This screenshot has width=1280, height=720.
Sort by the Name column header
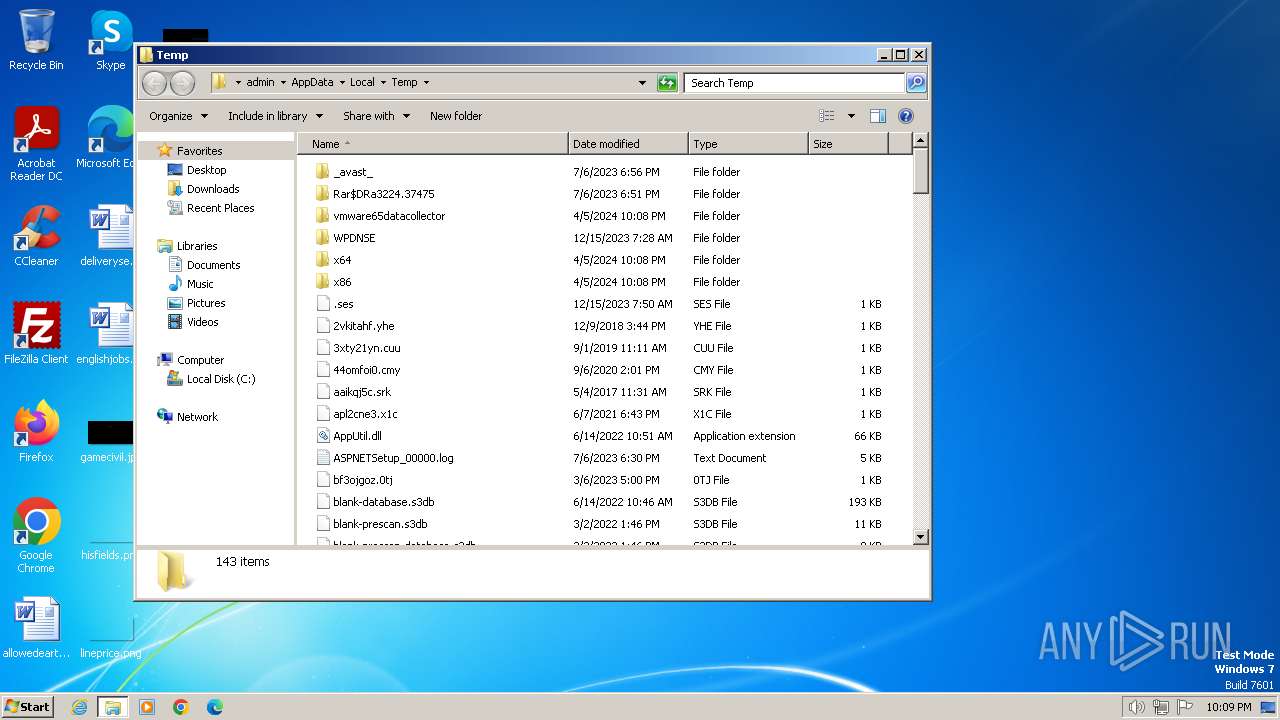click(x=432, y=144)
